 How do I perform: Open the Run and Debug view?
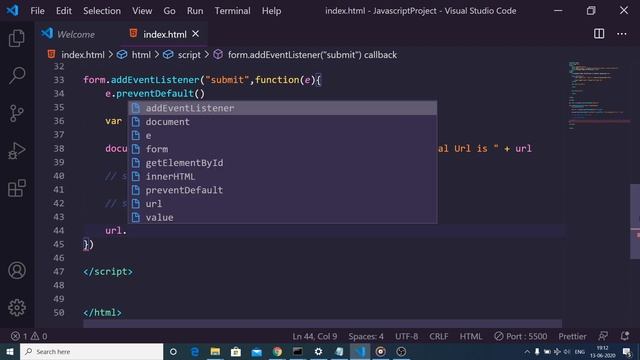click(x=17, y=151)
